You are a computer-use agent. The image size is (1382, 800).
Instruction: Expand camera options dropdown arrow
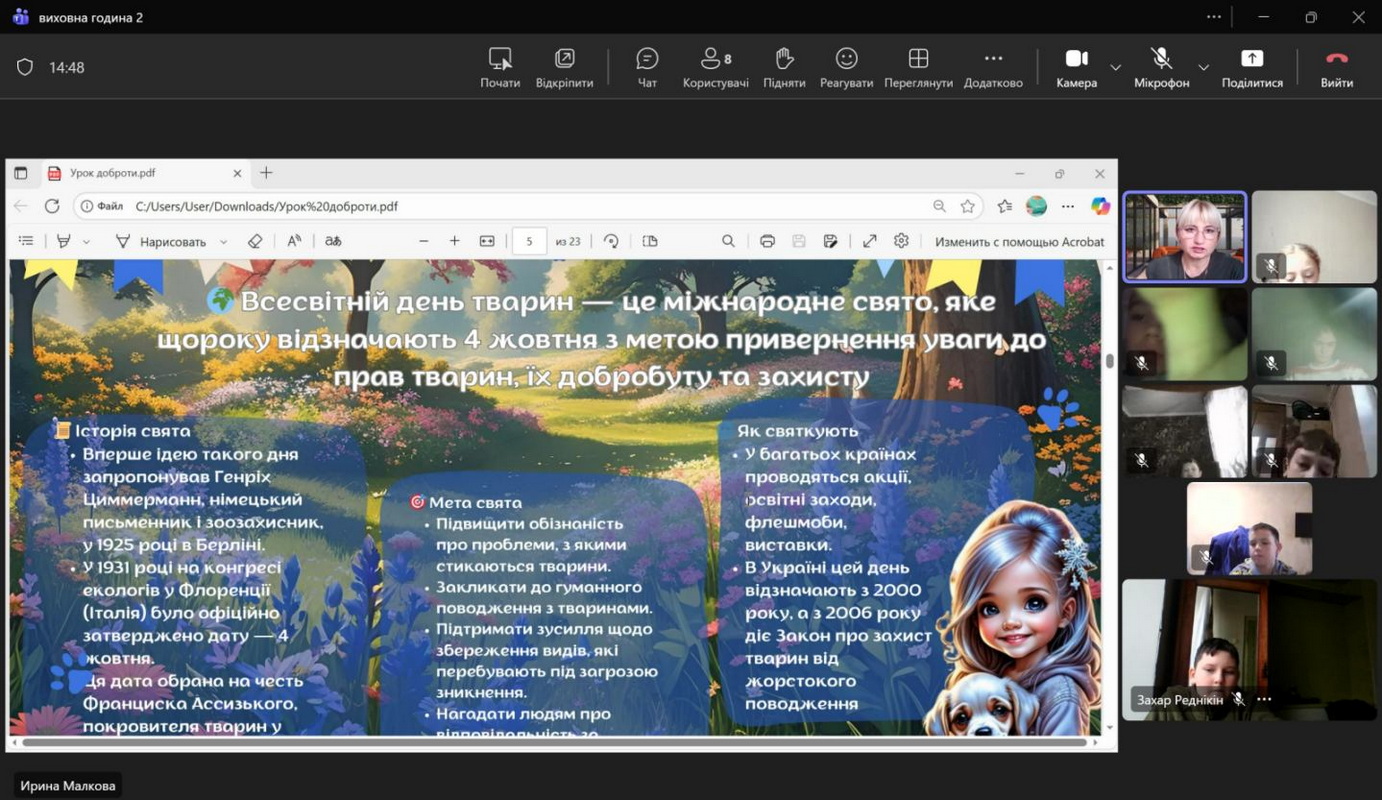pyautogui.click(x=1115, y=68)
